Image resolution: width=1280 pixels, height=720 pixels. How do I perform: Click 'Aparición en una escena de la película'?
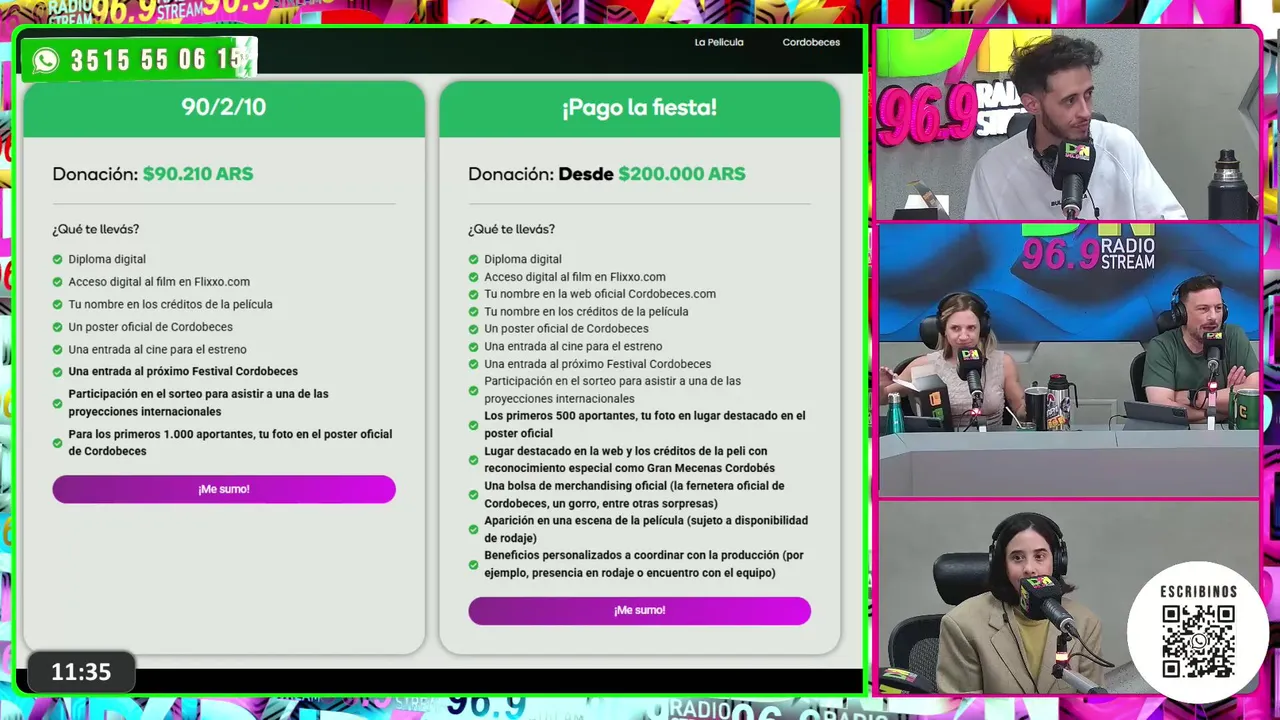[x=646, y=529]
